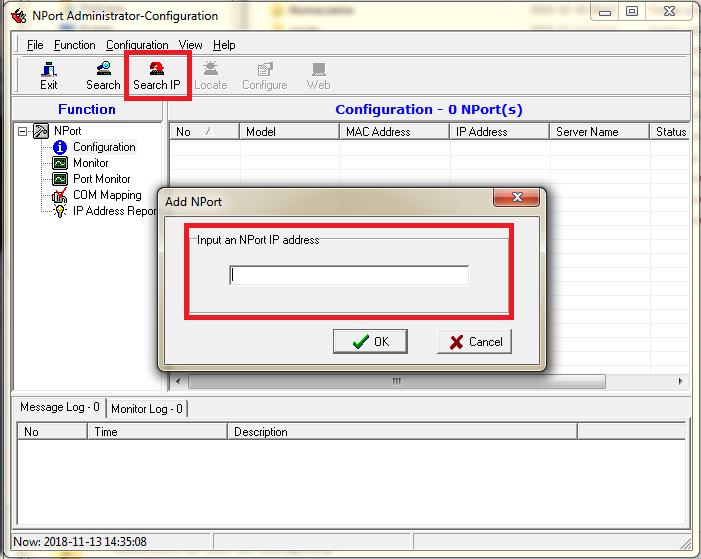The width and height of the screenshot is (701, 559).
Task: Select the Configuration info icon in tree
Action: coord(59,147)
